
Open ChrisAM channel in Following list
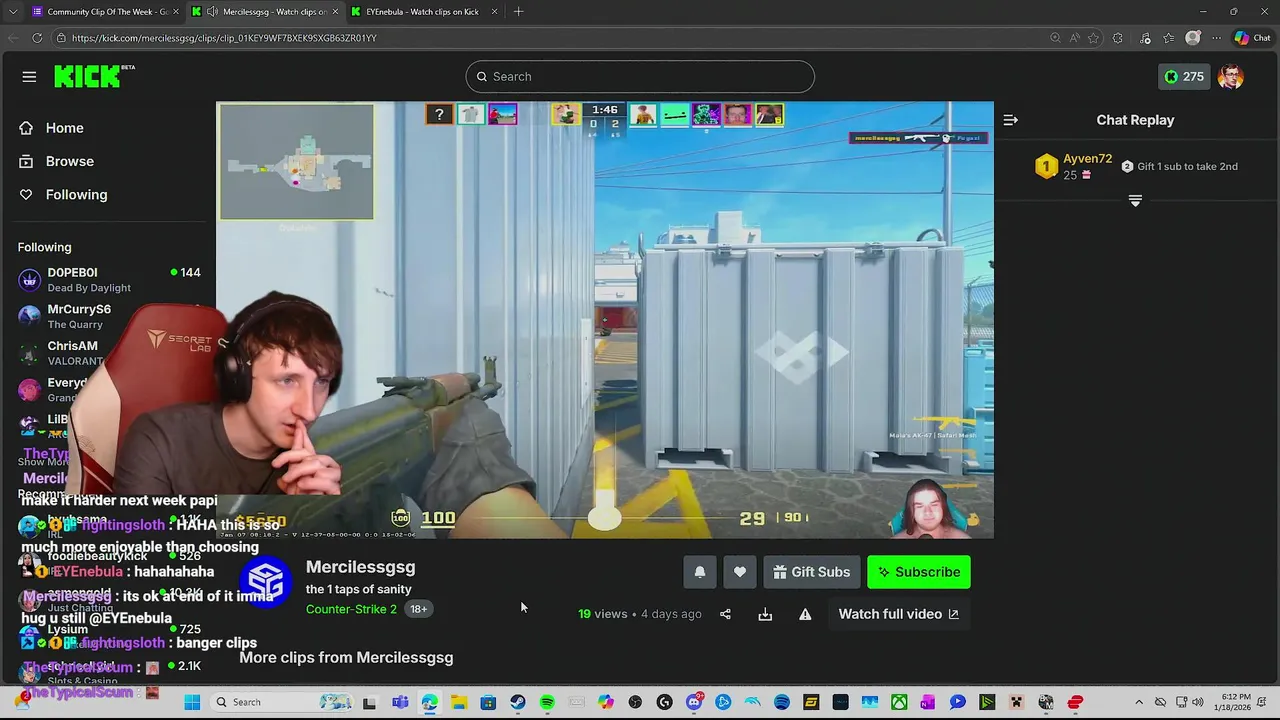tap(108, 353)
